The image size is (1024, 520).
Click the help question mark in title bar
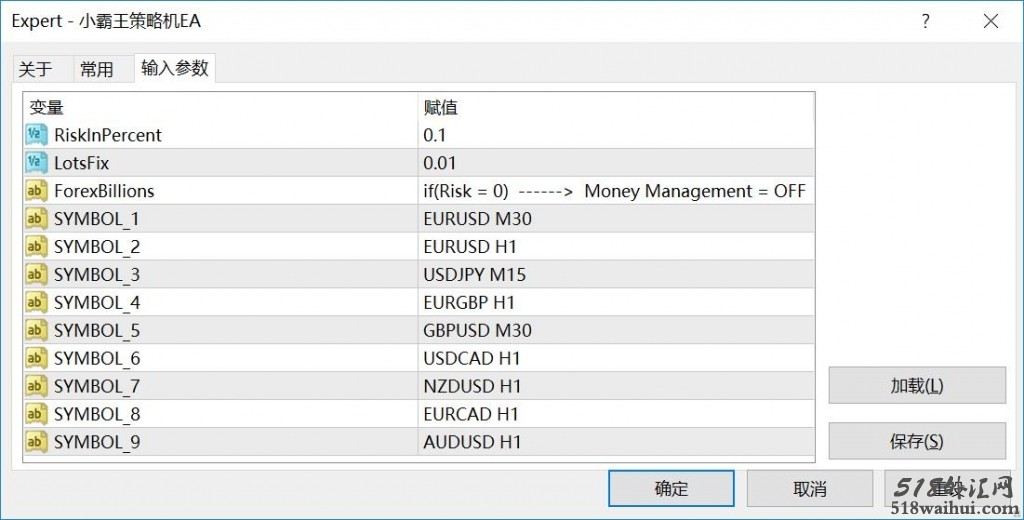tap(926, 21)
